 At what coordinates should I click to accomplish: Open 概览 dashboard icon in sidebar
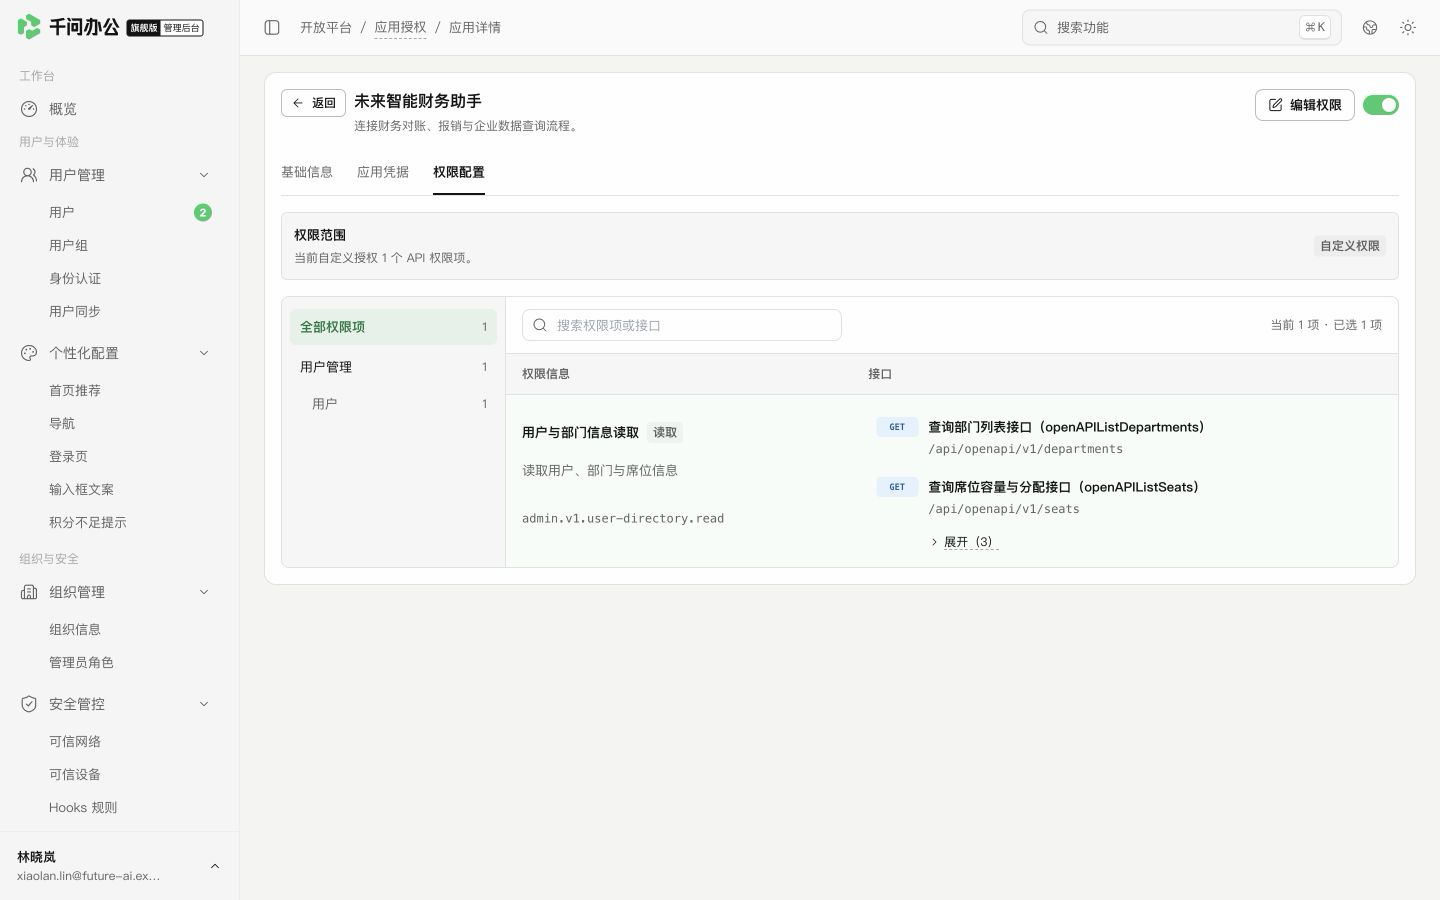pos(29,109)
